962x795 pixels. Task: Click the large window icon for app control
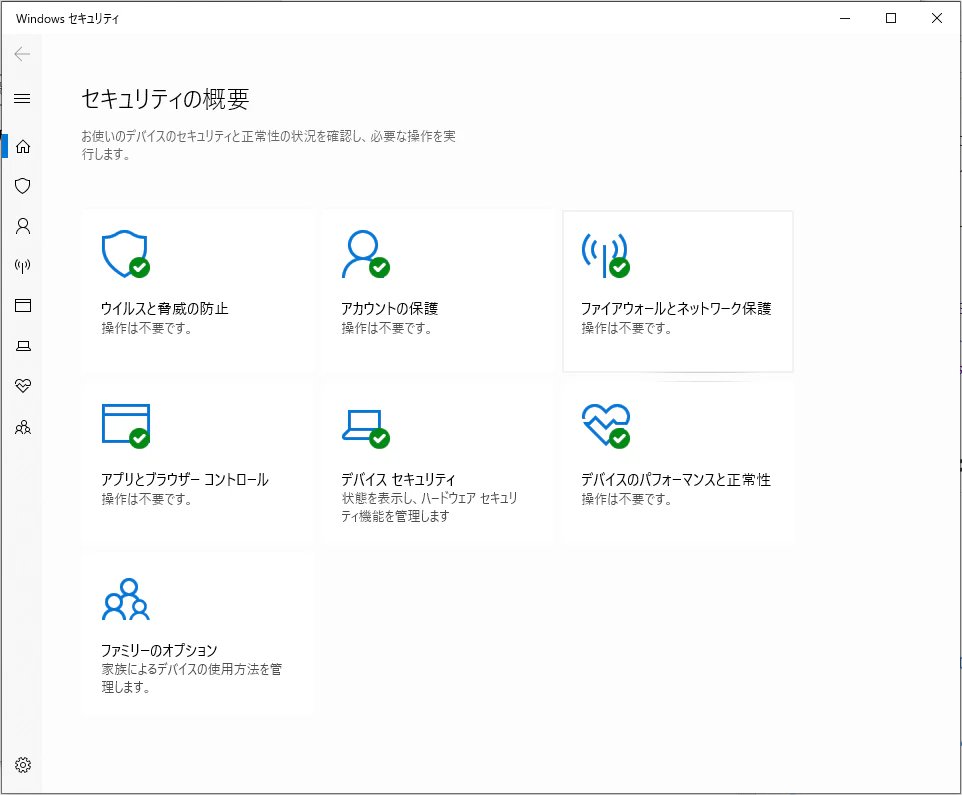(x=126, y=426)
